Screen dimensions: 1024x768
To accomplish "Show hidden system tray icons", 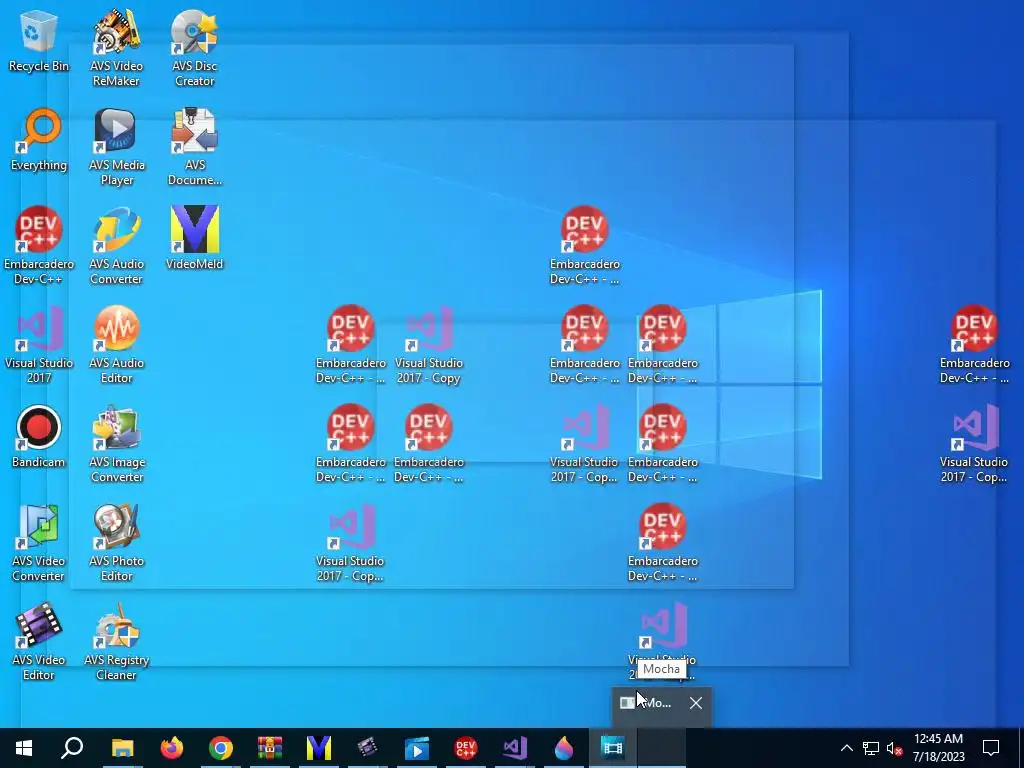I will pyautogui.click(x=846, y=748).
